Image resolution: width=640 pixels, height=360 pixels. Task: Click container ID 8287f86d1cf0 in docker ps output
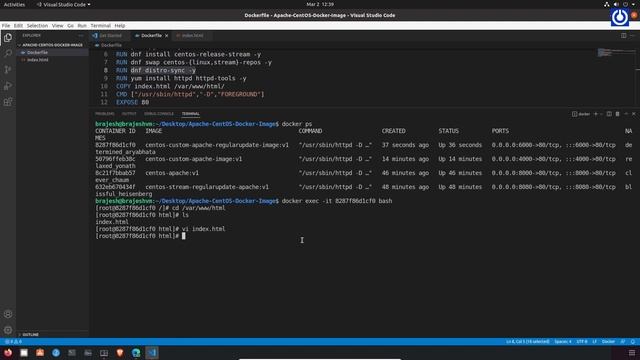[x=115, y=145]
